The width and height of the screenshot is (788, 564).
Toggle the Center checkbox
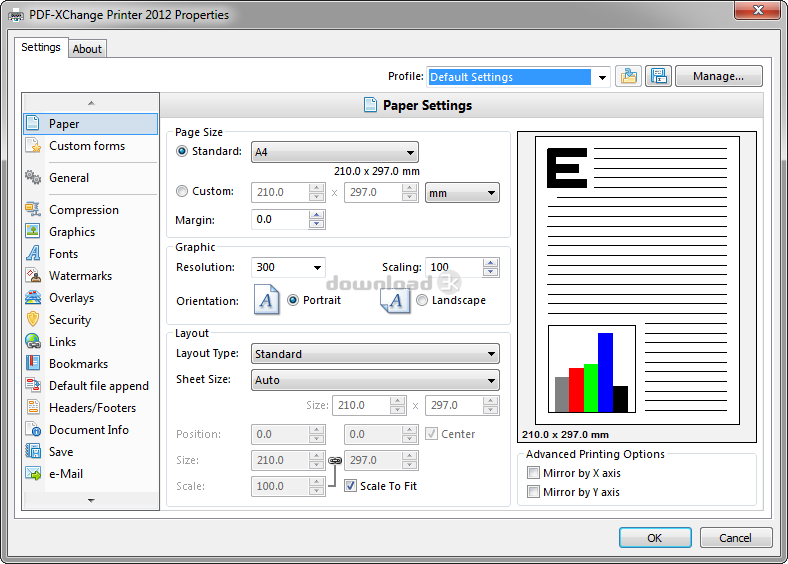click(431, 434)
